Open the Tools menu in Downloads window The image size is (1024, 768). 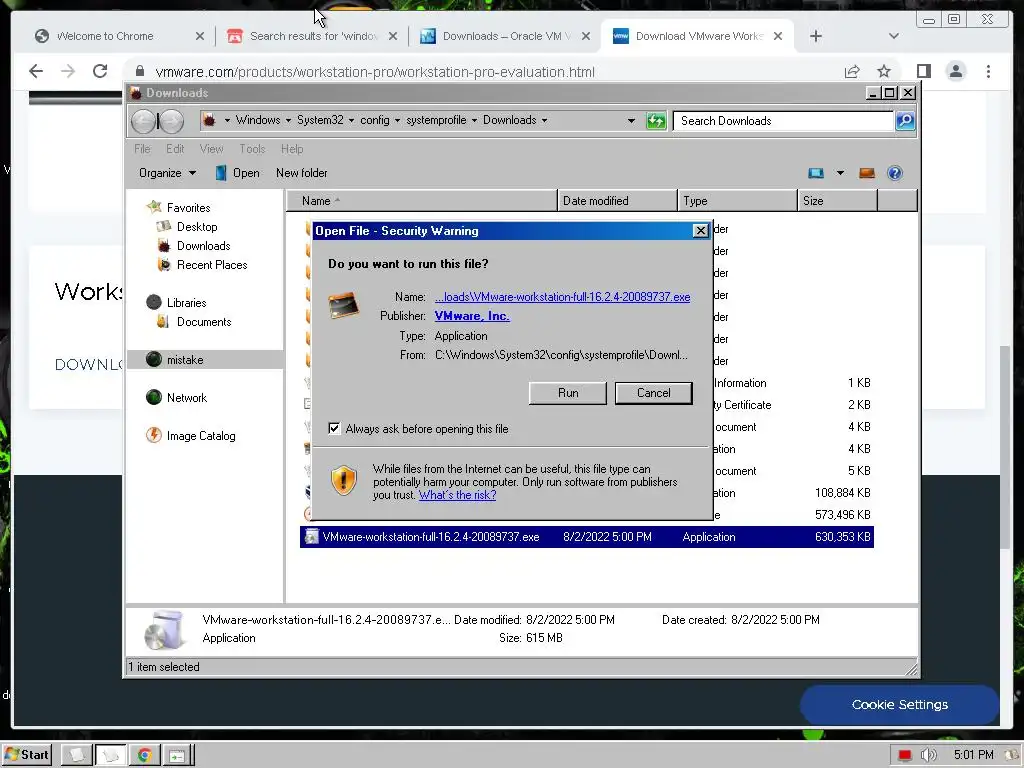tap(252, 149)
